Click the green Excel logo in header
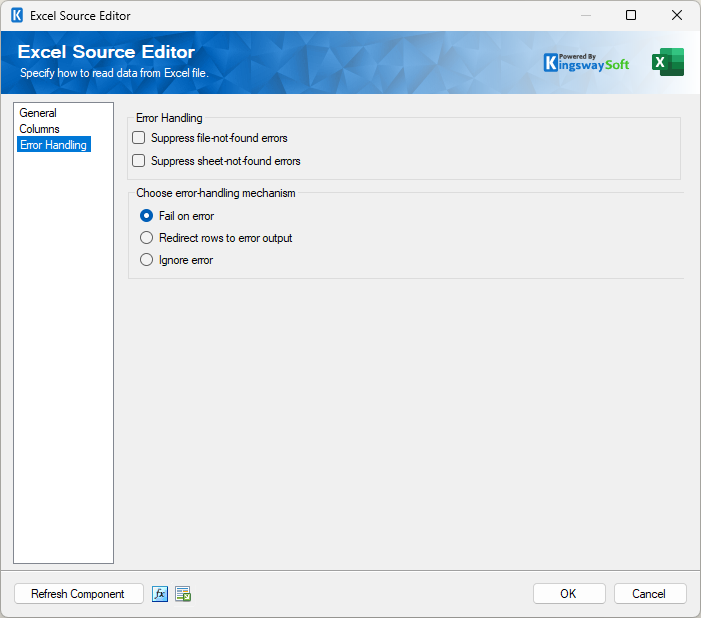The image size is (701, 618). pos(667,62)
